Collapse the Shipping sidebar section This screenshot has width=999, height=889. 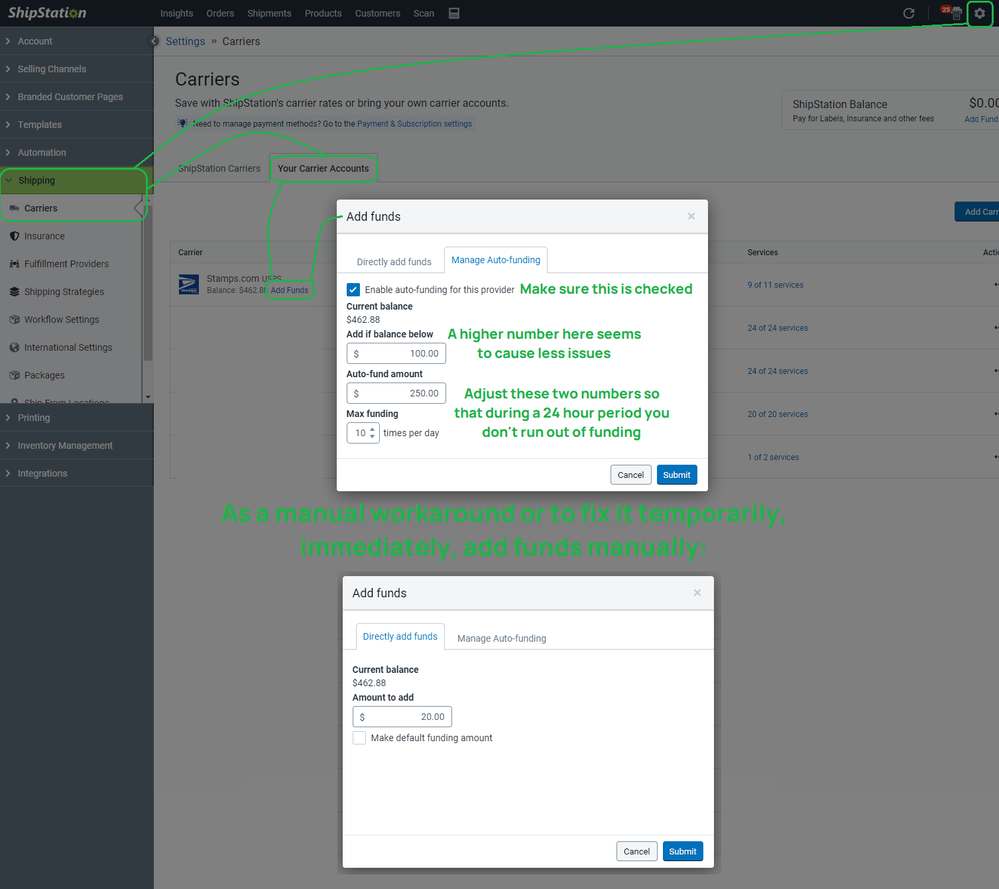[36, 181]
